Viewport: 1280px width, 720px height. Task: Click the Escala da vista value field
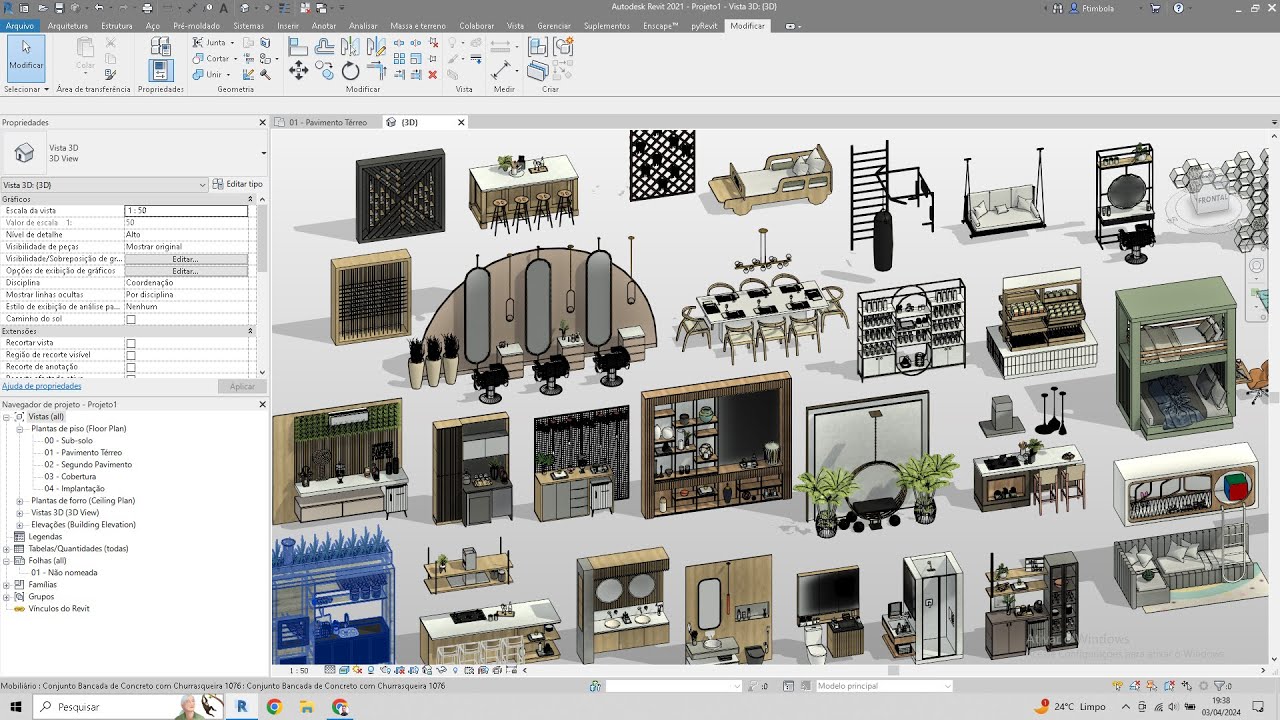185,211
